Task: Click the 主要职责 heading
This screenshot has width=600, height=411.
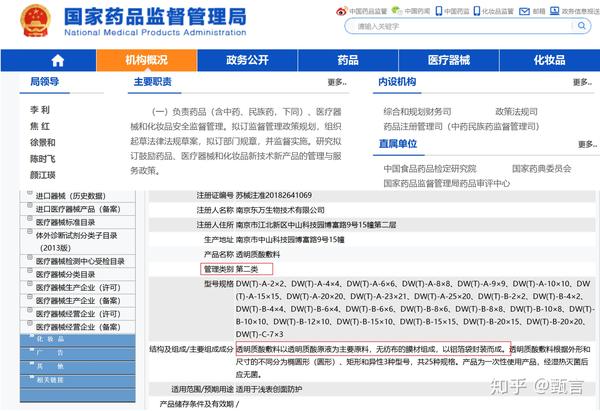Action: click(x=153, y=82)
